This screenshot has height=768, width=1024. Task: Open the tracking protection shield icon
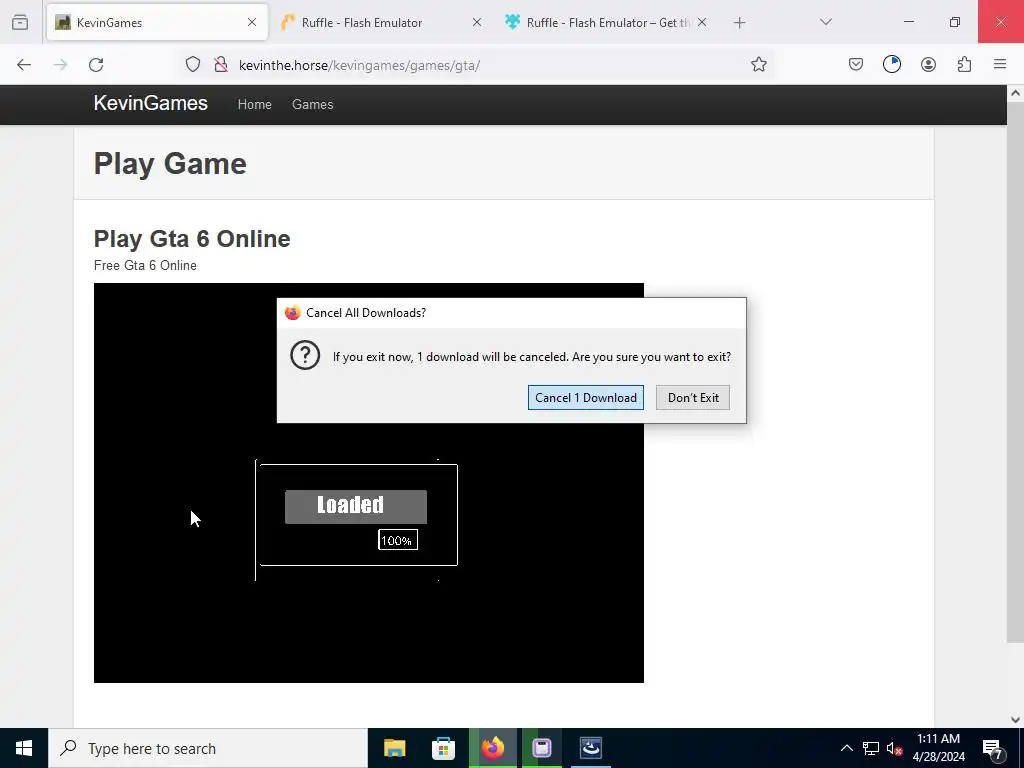193,64
